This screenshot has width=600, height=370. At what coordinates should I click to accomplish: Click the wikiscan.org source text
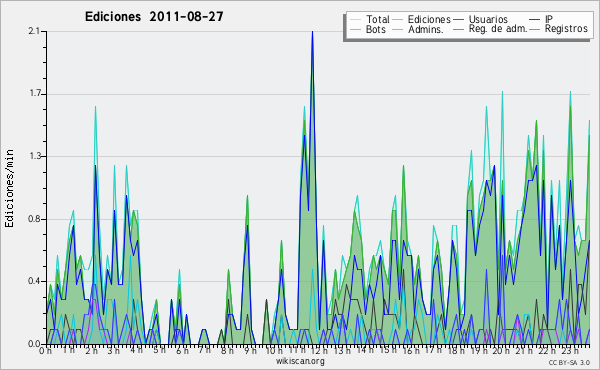[x=300, y=361]
